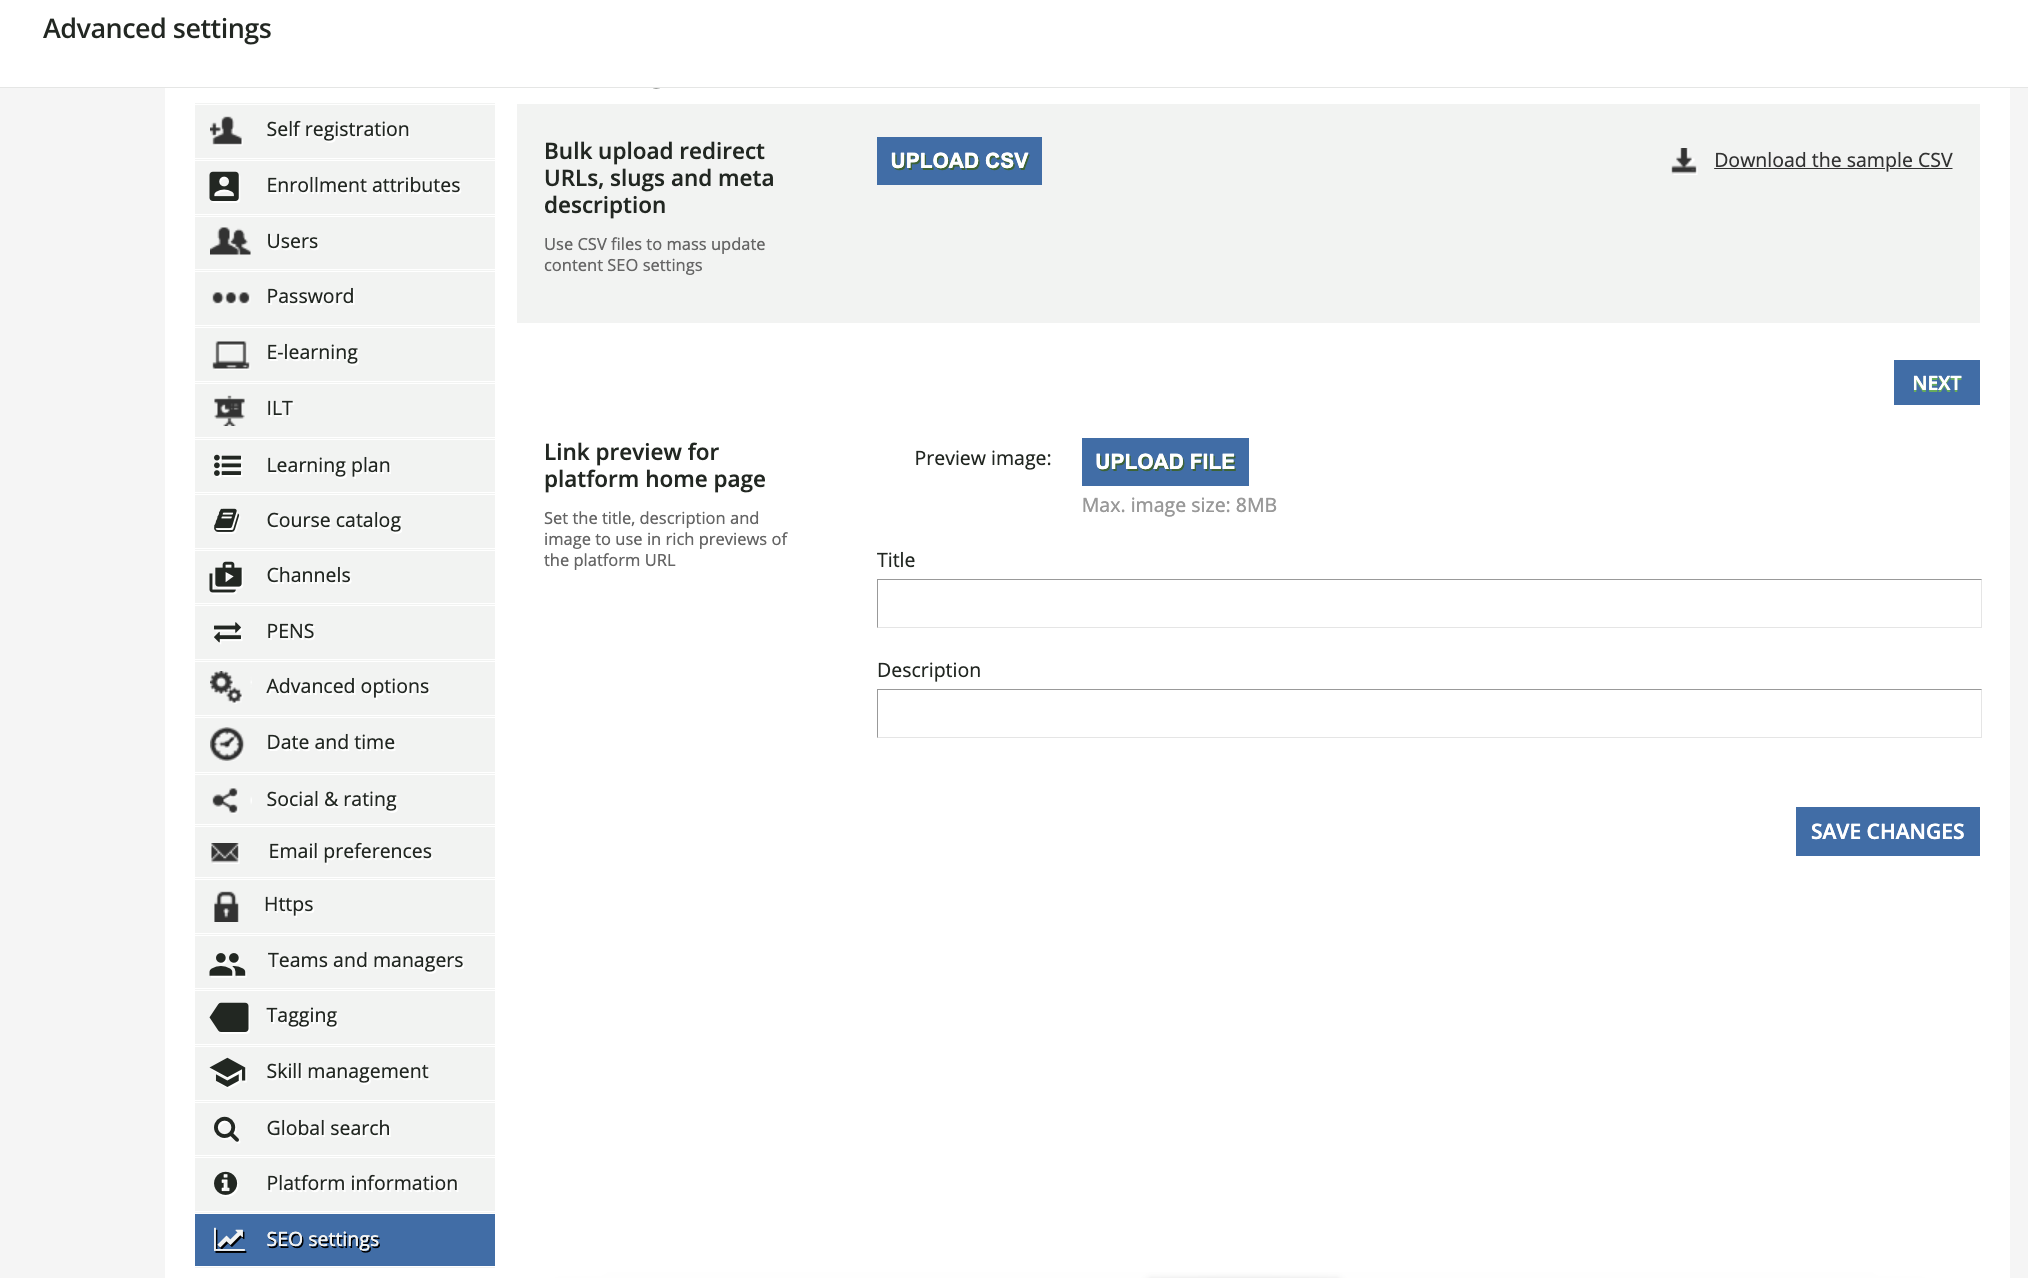Viewport: 2028px width, 1278px height.
Task: Click the Date and time clock icon
Action: (227, 743)
